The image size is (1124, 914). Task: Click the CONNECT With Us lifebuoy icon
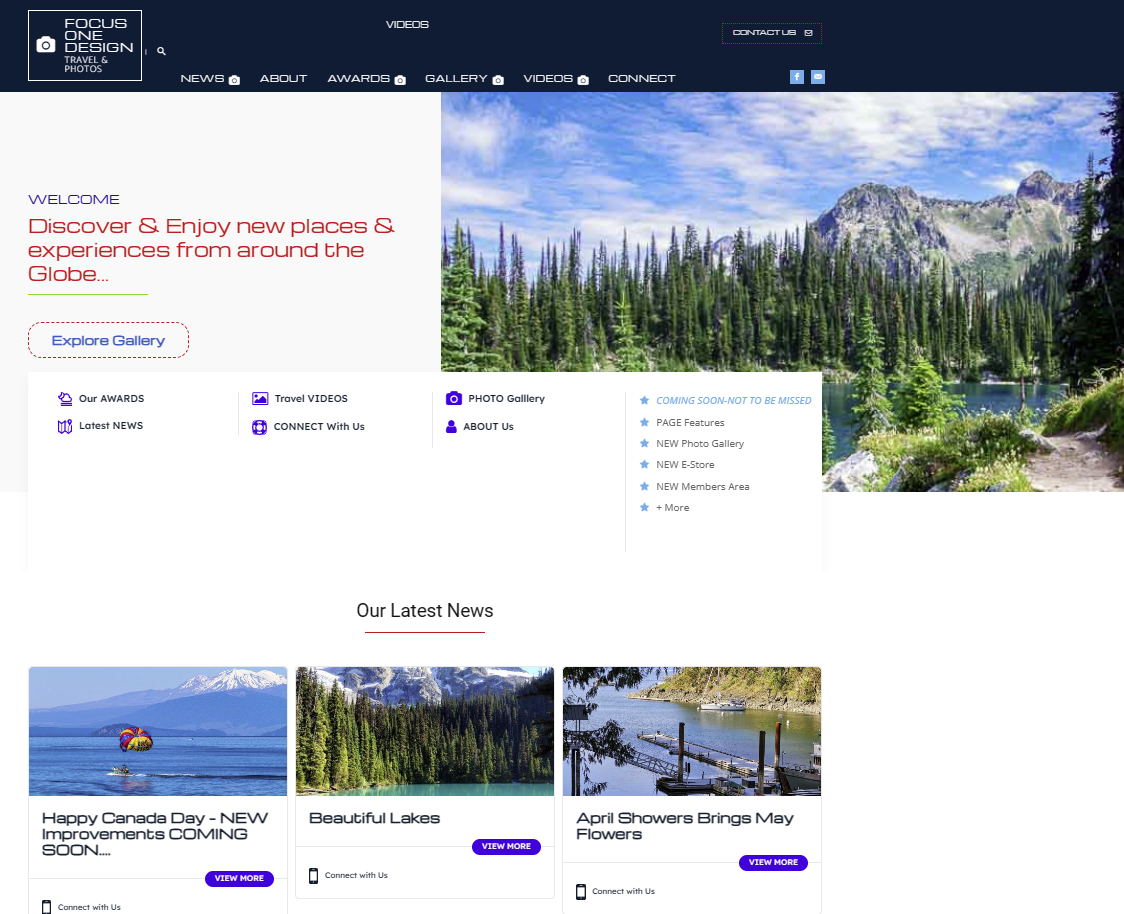click(260, 427)
